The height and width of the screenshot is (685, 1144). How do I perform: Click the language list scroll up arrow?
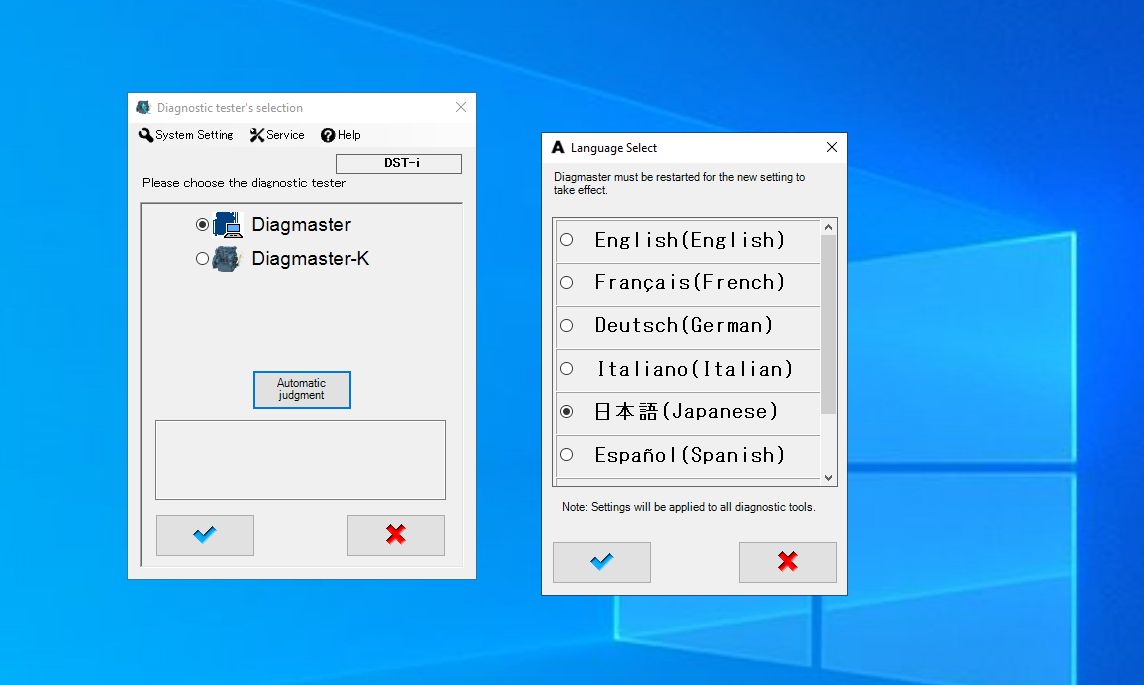point(828,227)
